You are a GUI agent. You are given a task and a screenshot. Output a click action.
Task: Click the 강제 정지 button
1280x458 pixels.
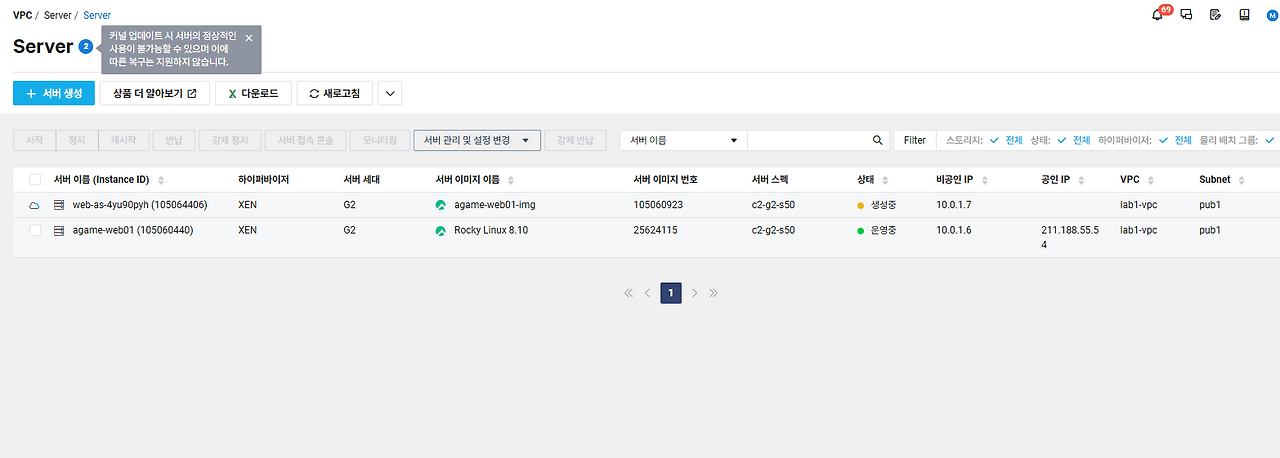tap(230, 140)
